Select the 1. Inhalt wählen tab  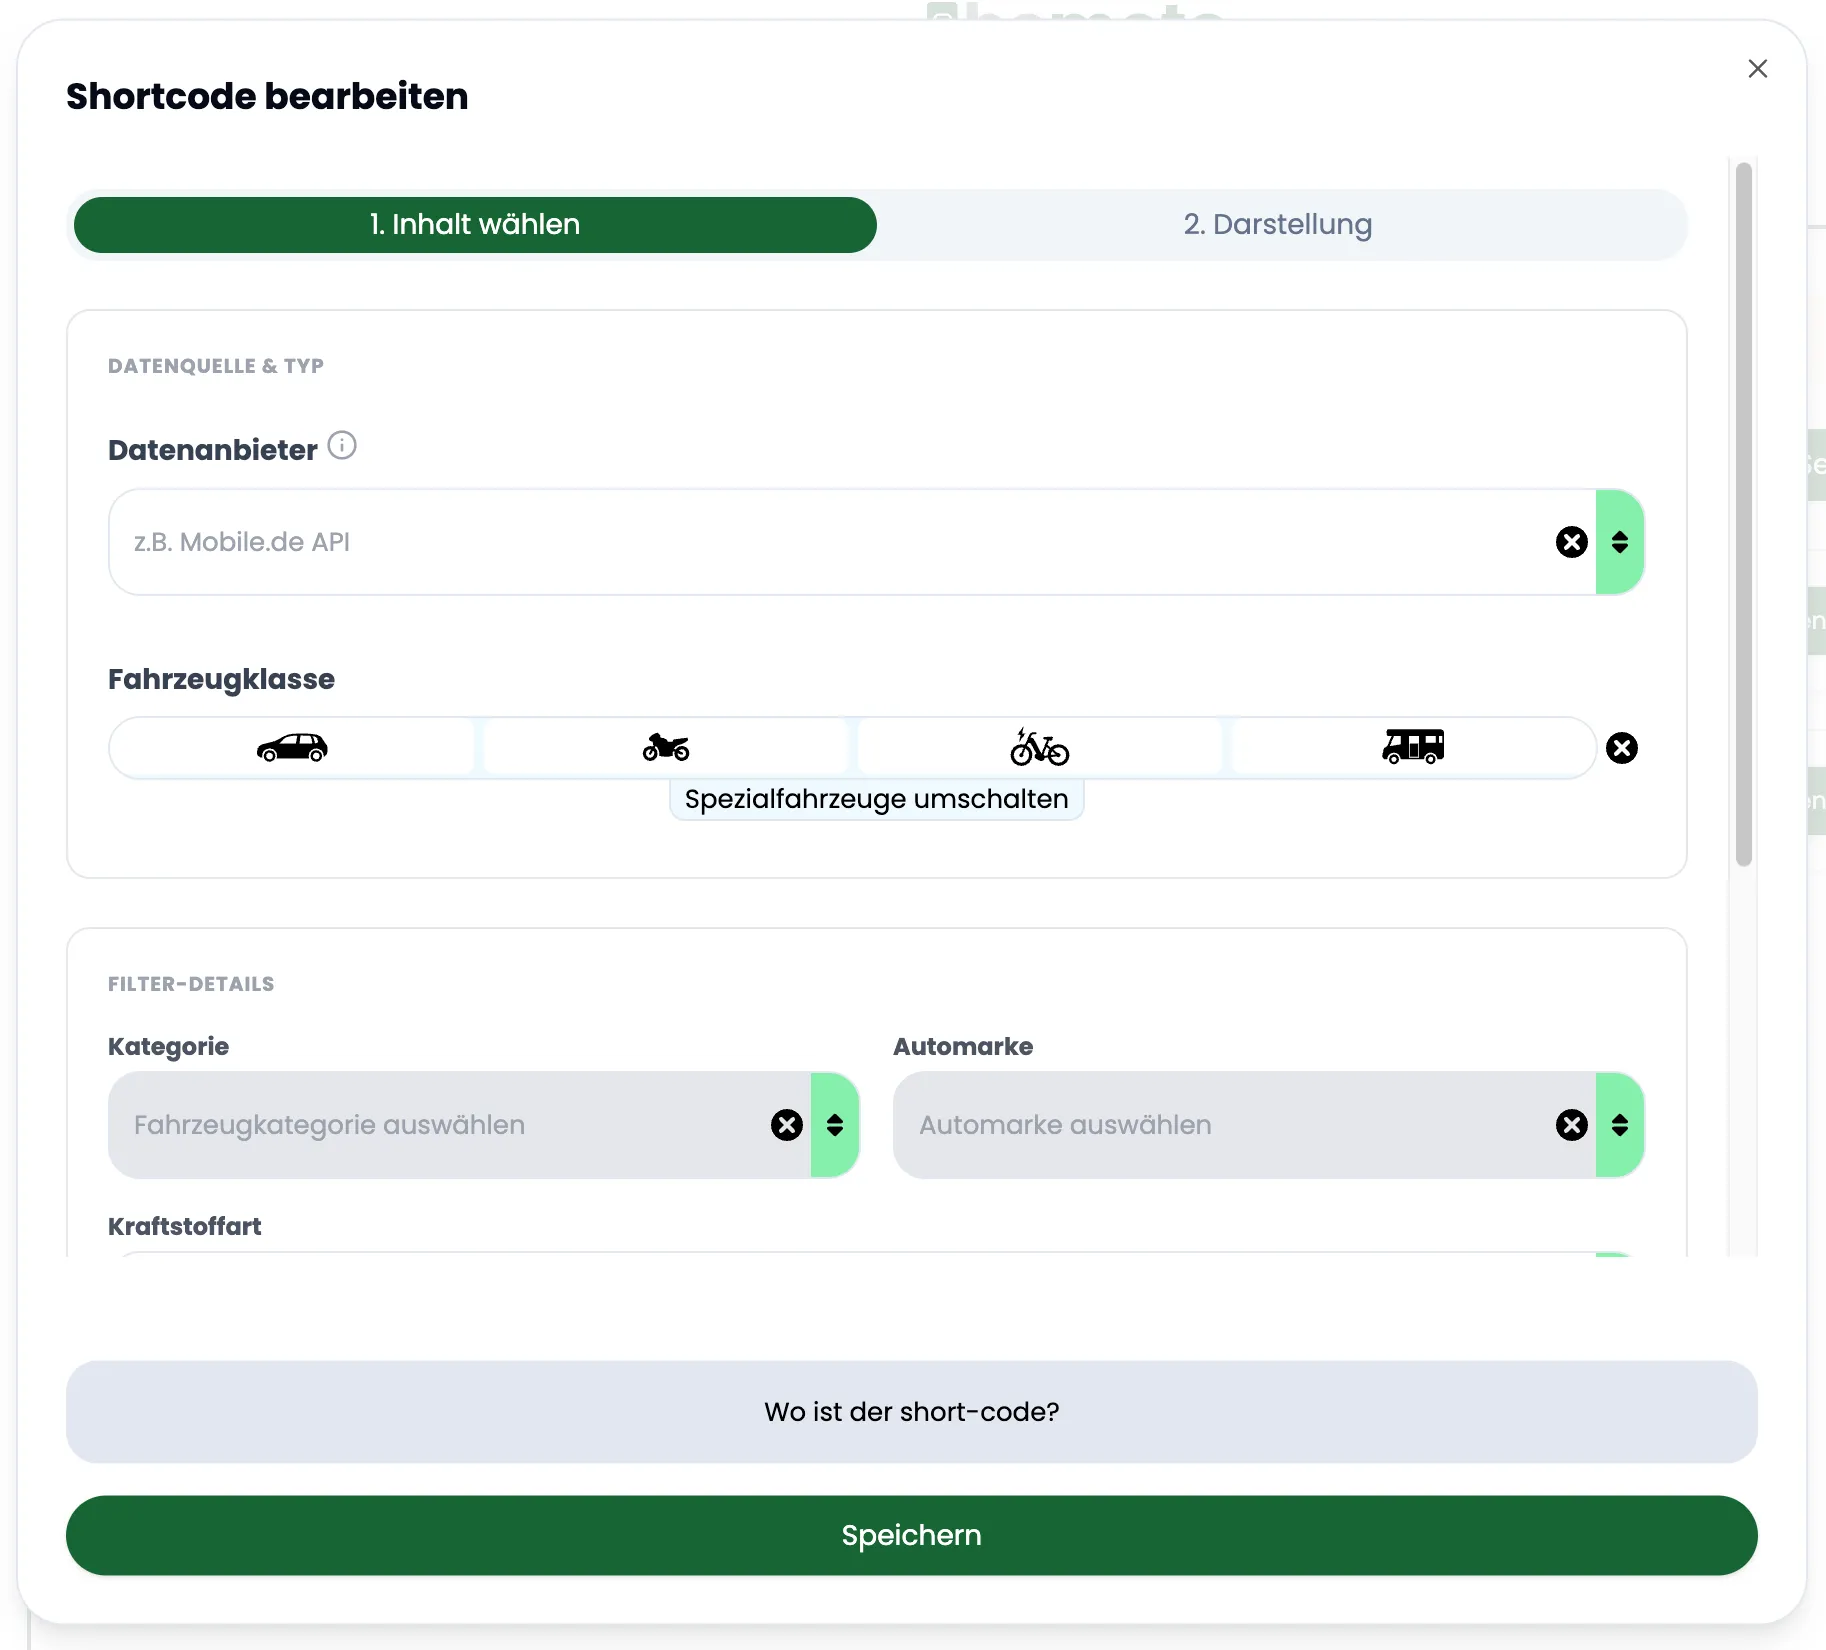(474, 224)
